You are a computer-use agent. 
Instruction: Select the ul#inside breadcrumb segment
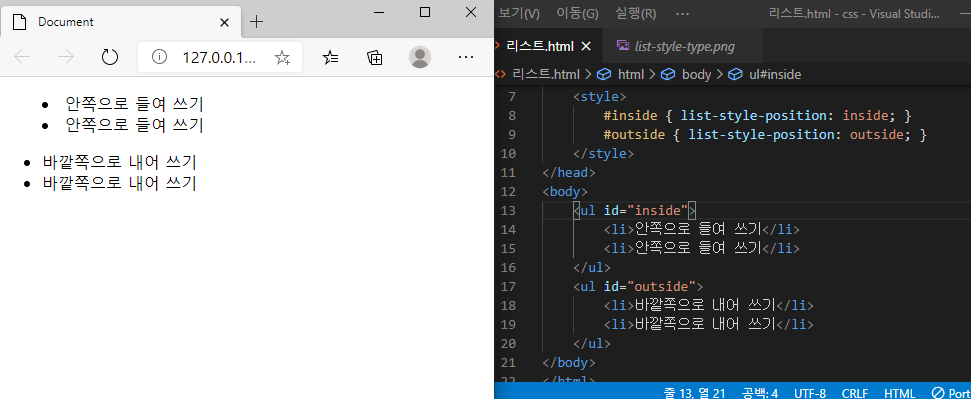775,74
